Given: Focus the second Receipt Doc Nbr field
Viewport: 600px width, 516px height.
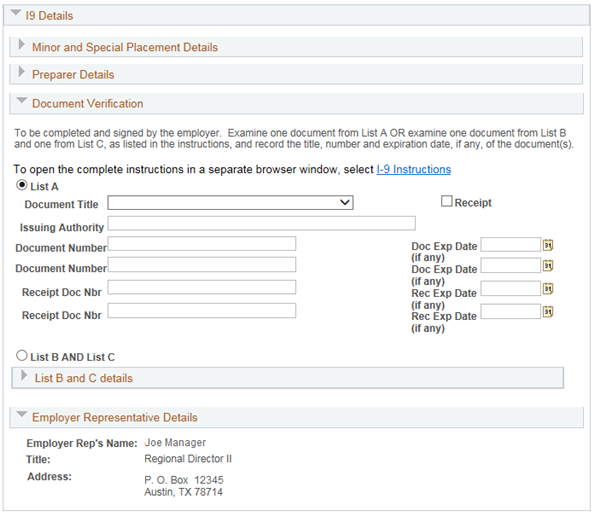Looking at the screenshot, I should [201, 311].
